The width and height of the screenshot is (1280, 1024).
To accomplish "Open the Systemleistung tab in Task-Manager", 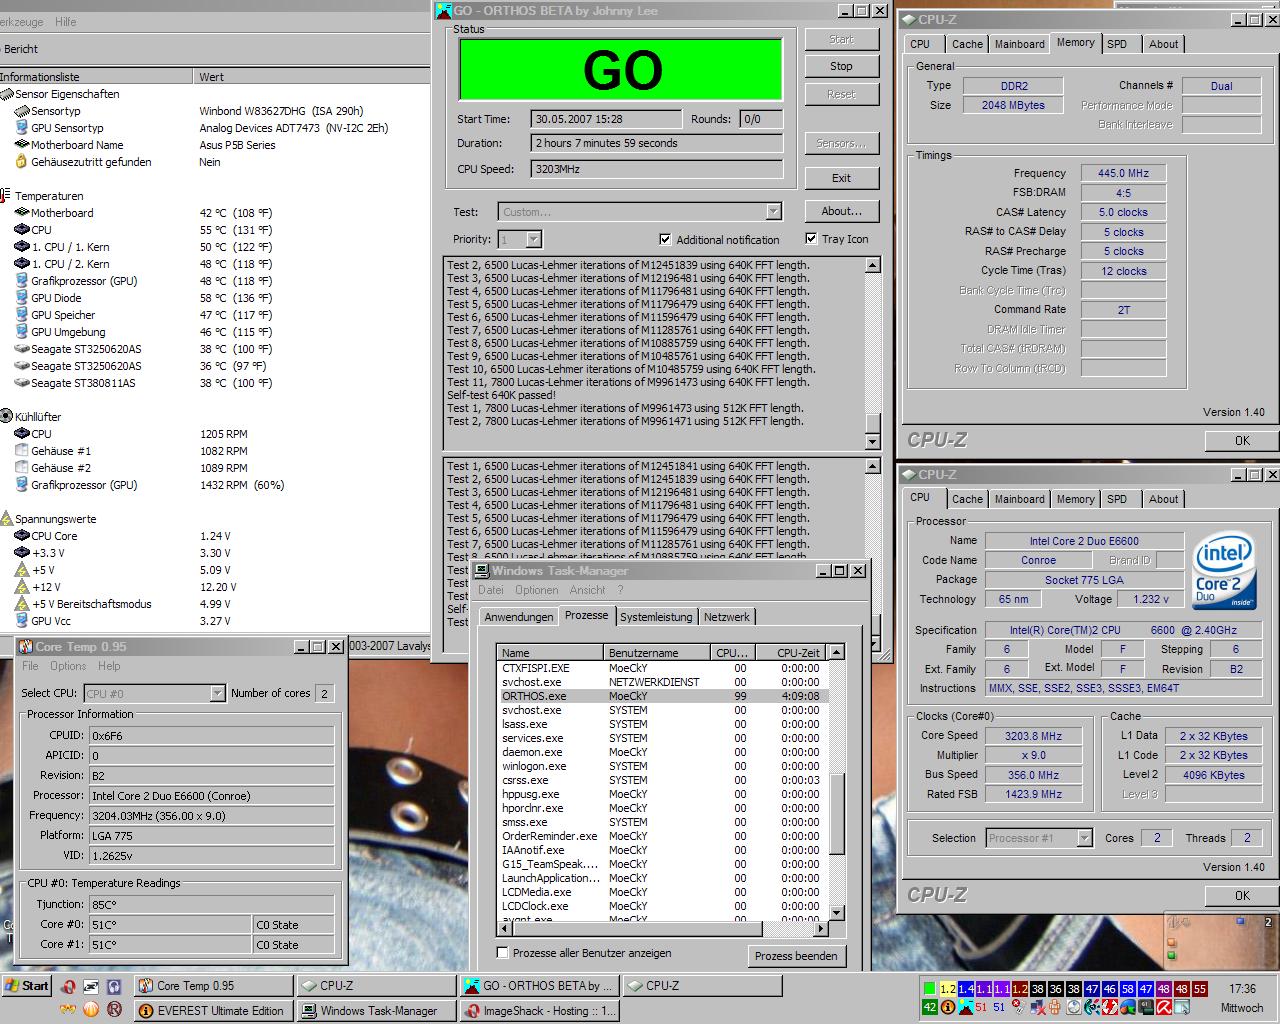I will [x=656, y=617].
